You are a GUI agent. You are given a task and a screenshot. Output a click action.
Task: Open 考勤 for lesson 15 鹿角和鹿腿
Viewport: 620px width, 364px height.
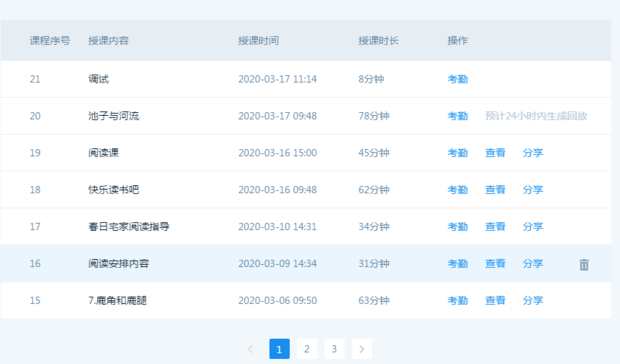(457, 300)
